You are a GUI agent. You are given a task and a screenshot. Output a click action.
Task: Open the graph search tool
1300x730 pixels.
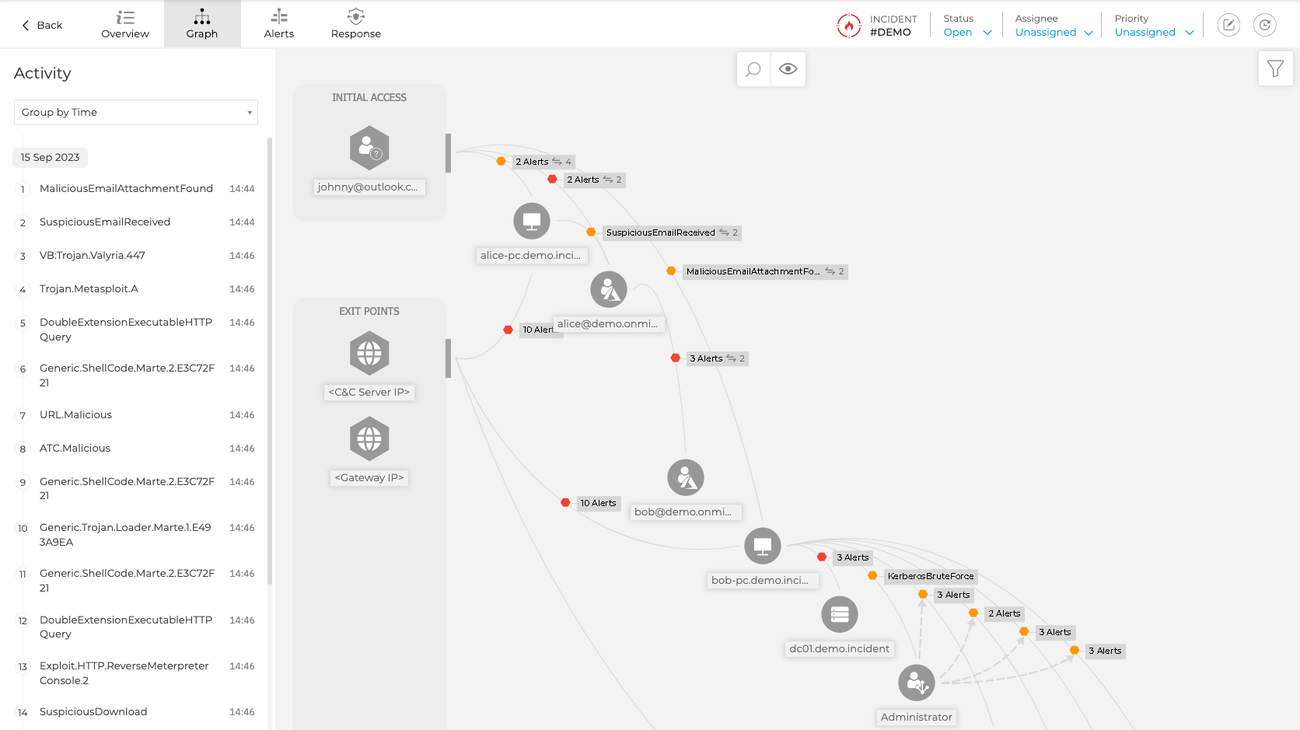pyautogui.click(x=752, y=68)
